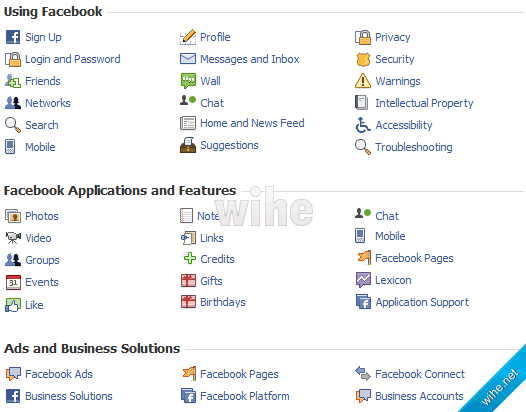Go to the Application Support link

pos(422,302)
